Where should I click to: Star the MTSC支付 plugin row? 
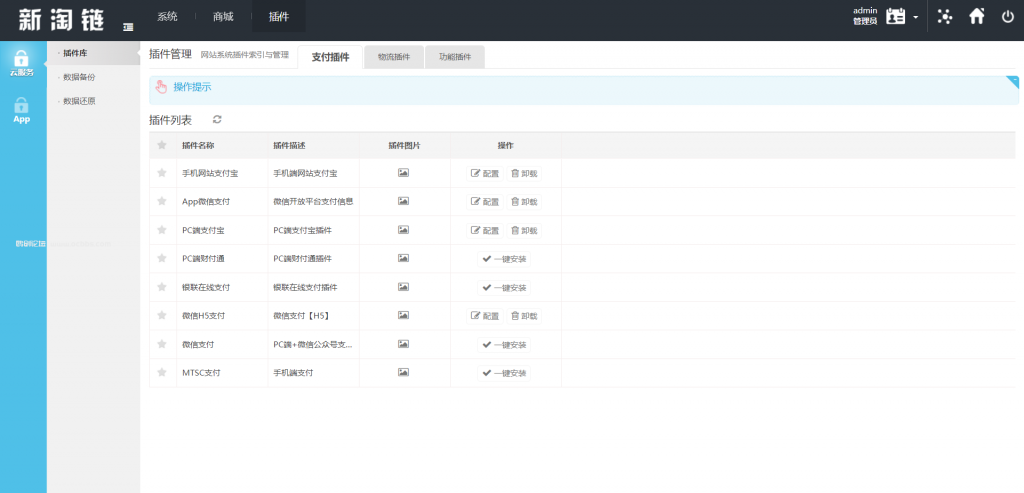click(x=162, y=372)
